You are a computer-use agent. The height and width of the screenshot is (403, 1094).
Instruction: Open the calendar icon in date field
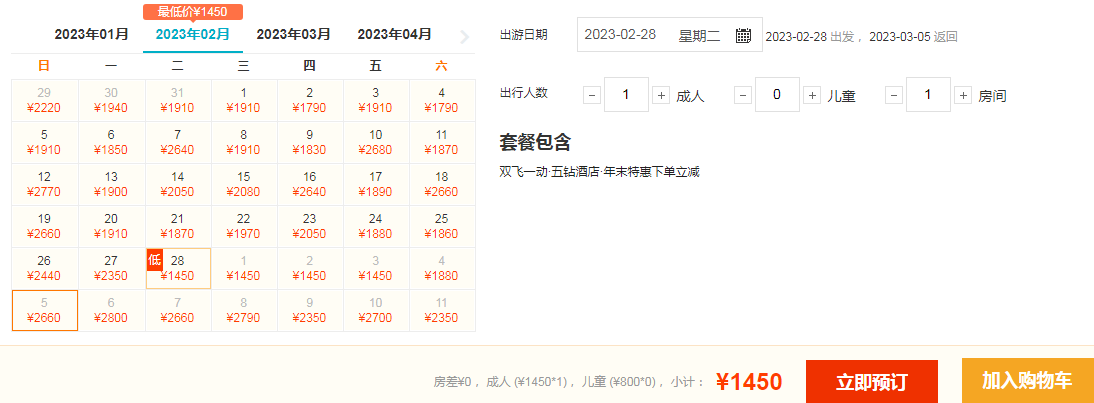point(743,35)
